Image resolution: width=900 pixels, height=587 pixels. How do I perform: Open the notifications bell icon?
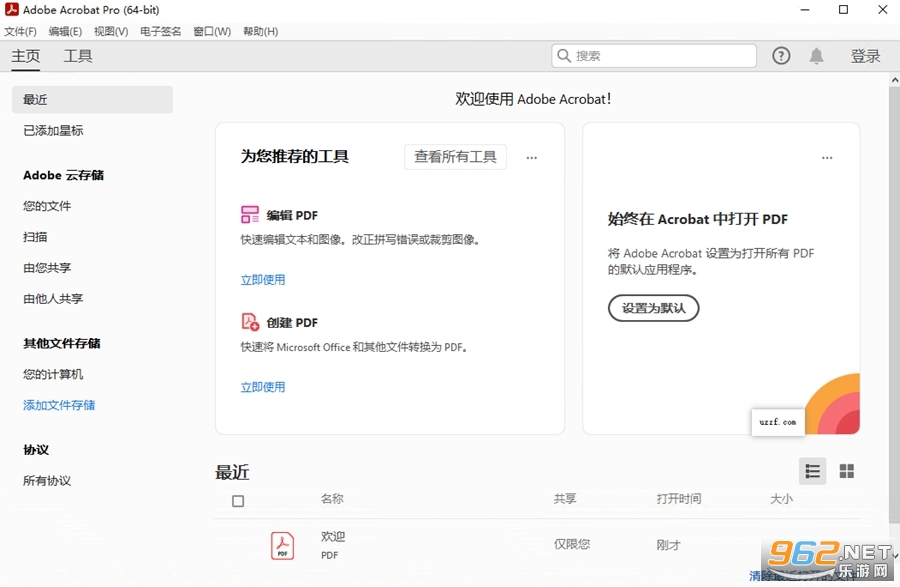pyautogui.click(x=816, y=56)
